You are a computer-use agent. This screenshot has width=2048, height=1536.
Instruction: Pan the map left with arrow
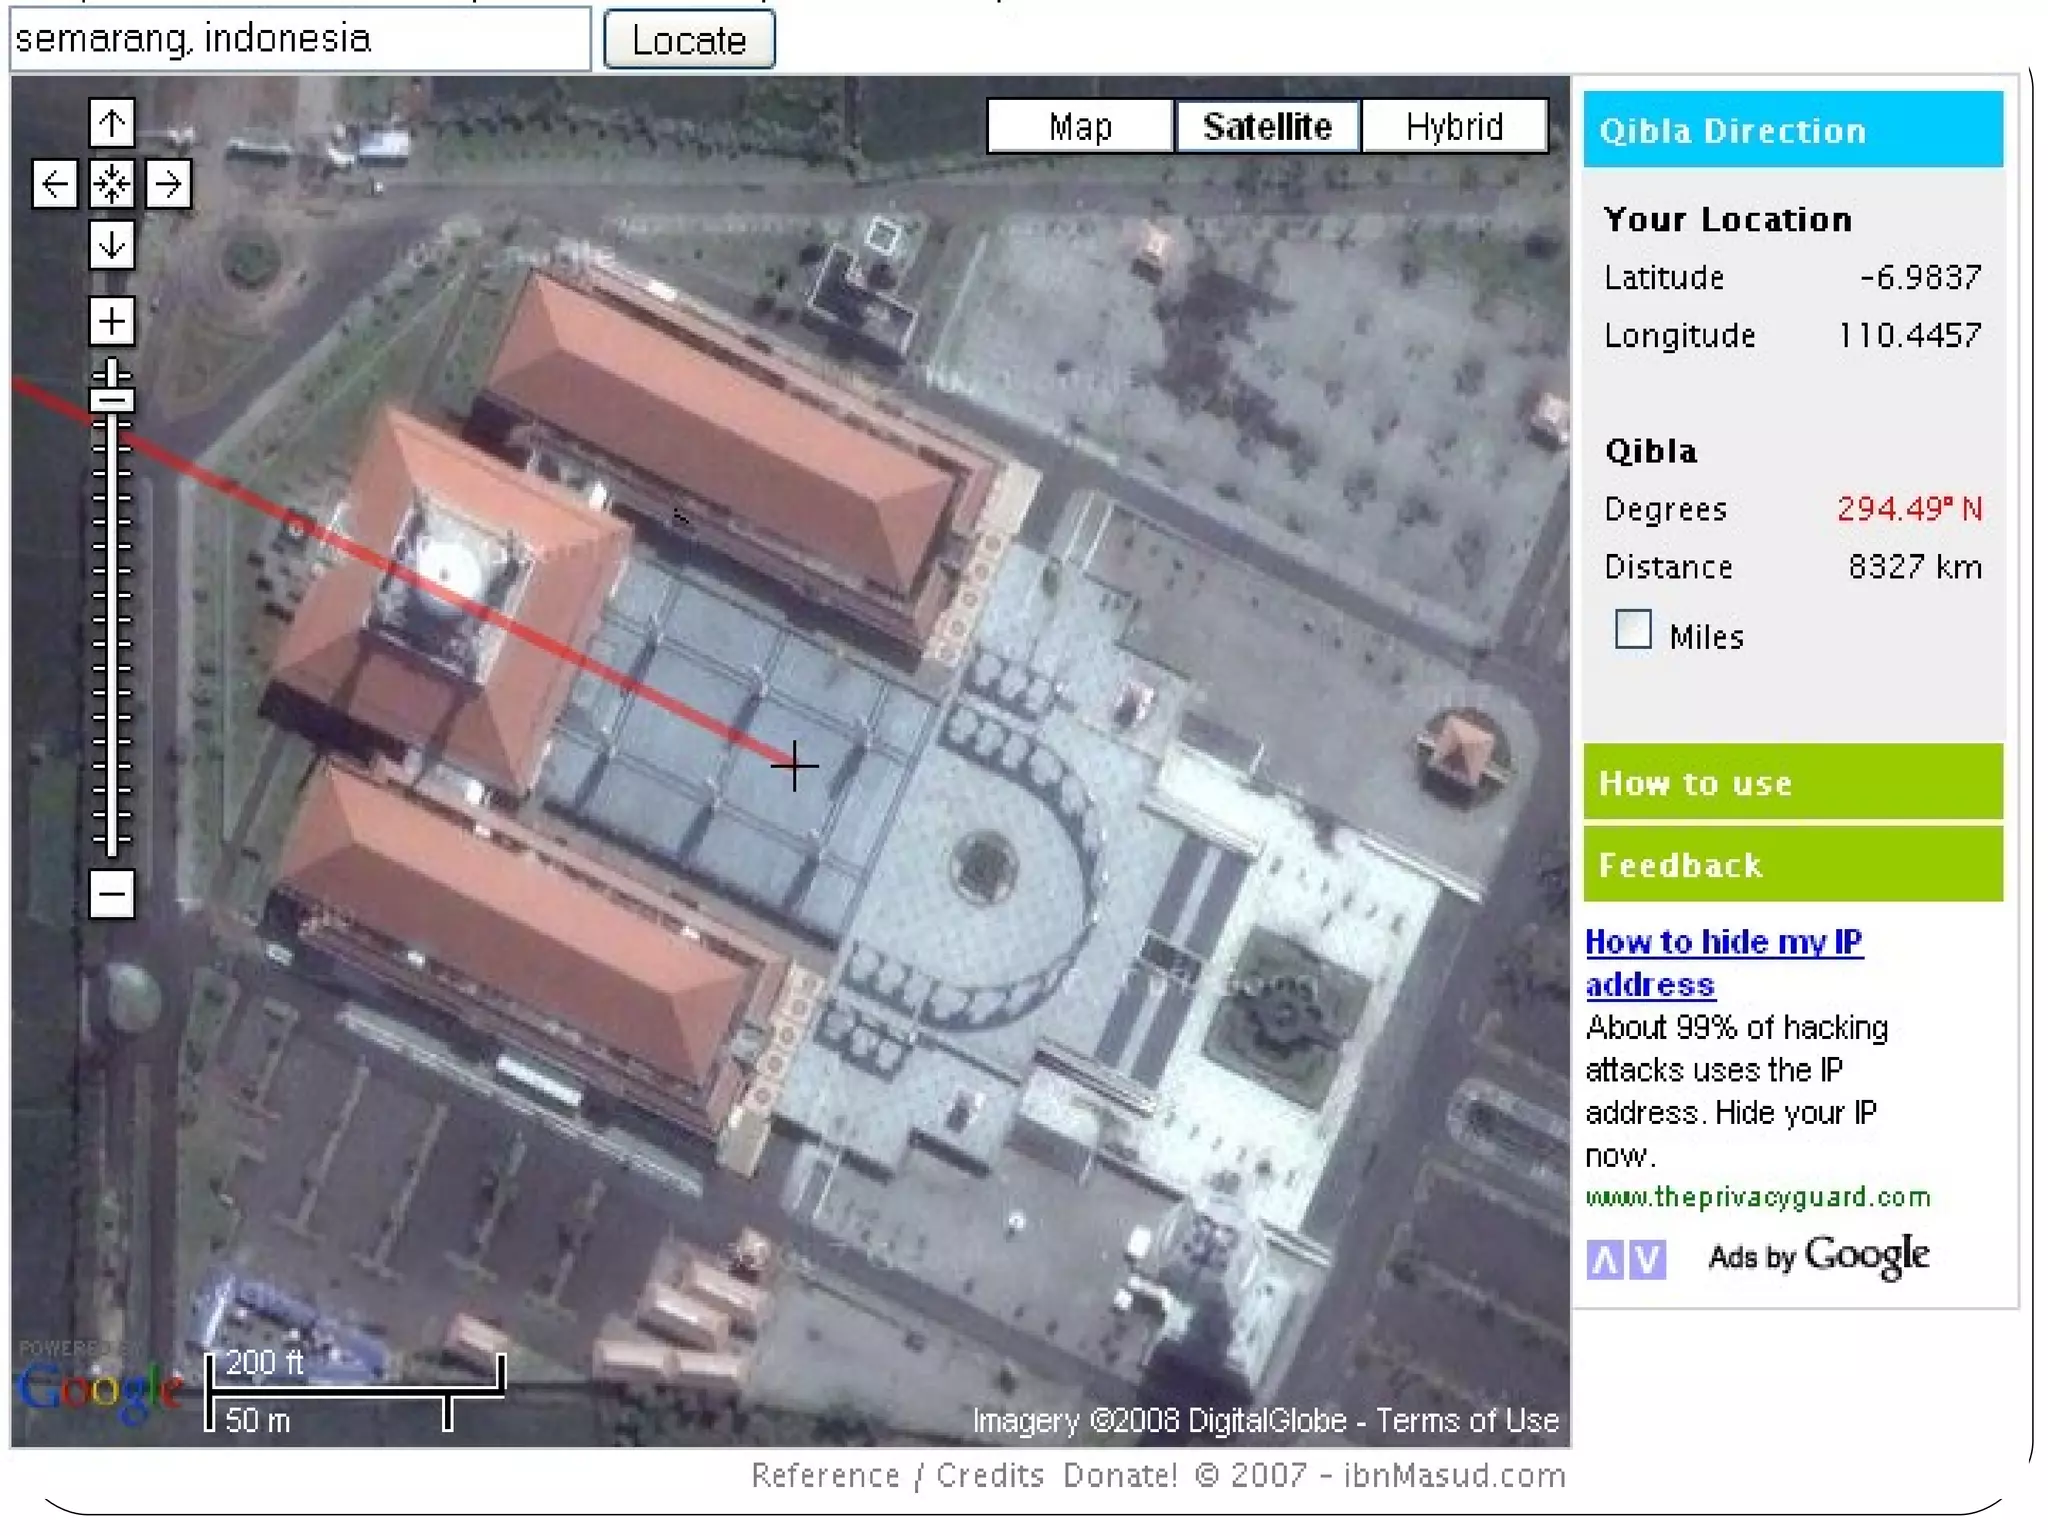pos(54,184)
